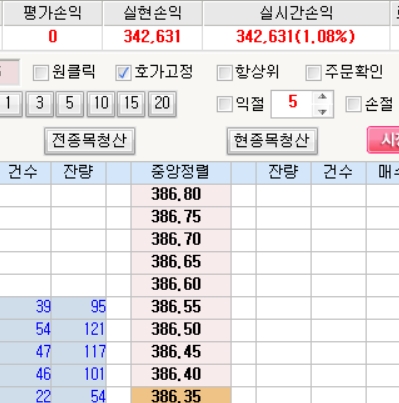Click price row 386.75
The image size is (399, 403).
click(x=181, y=217)
